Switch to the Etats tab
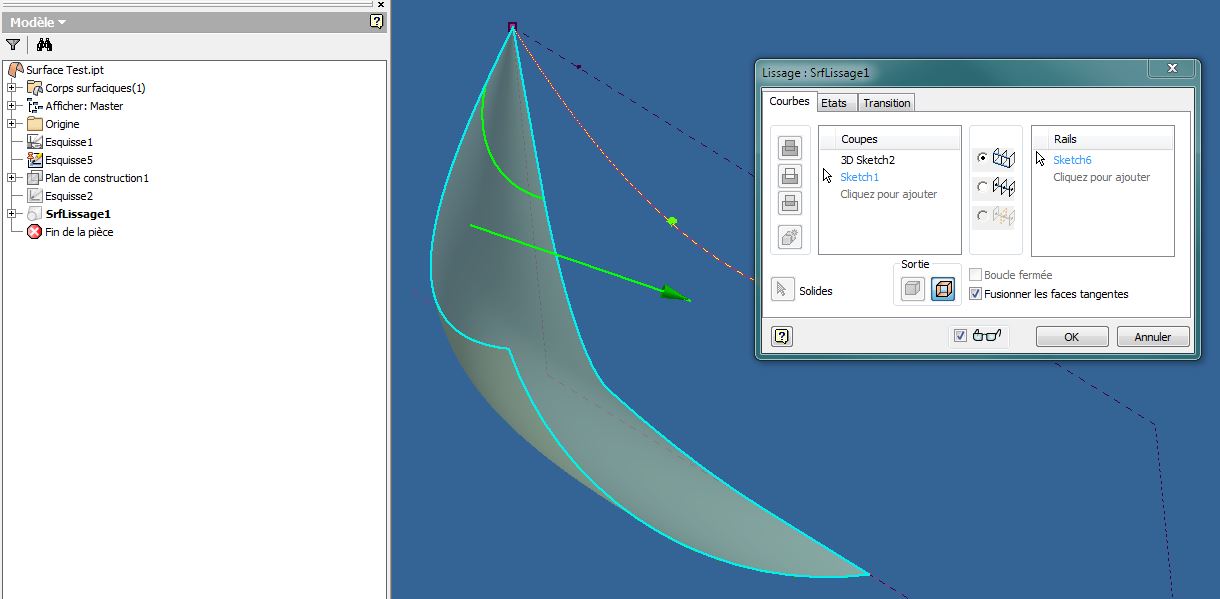Screen dimensions: 1220x599 pyautogui.click(x=836, y=102)
